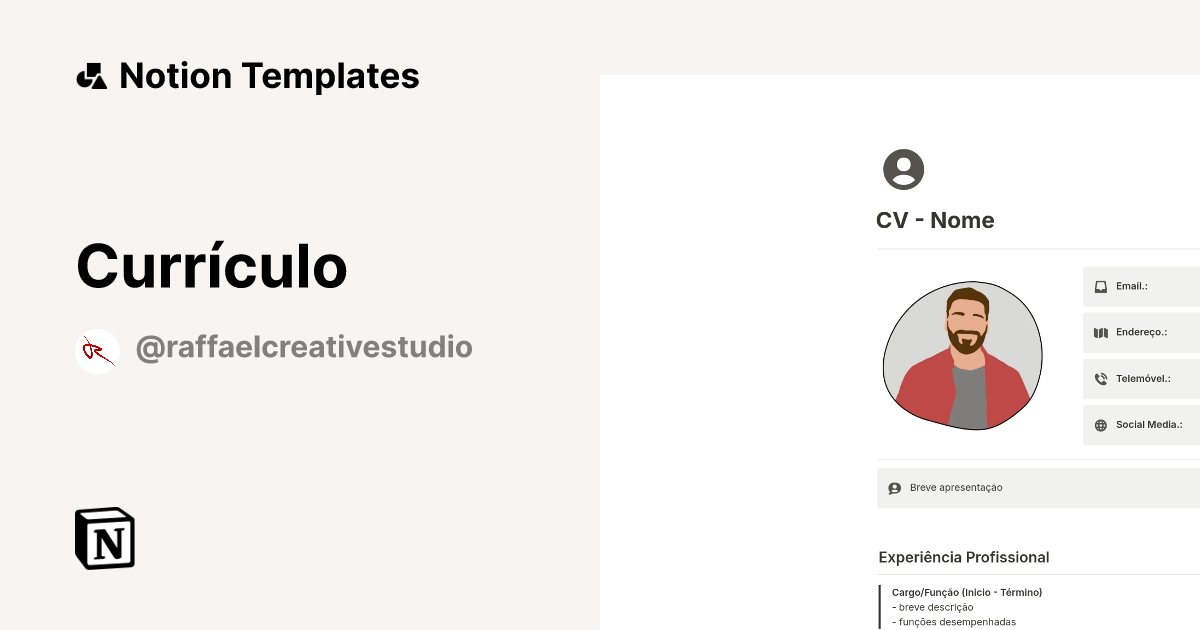The height and width of the screenshot is (630, 1200).
Task: Click the Notion app logo at bottom left
Action: tap(104, 538)
